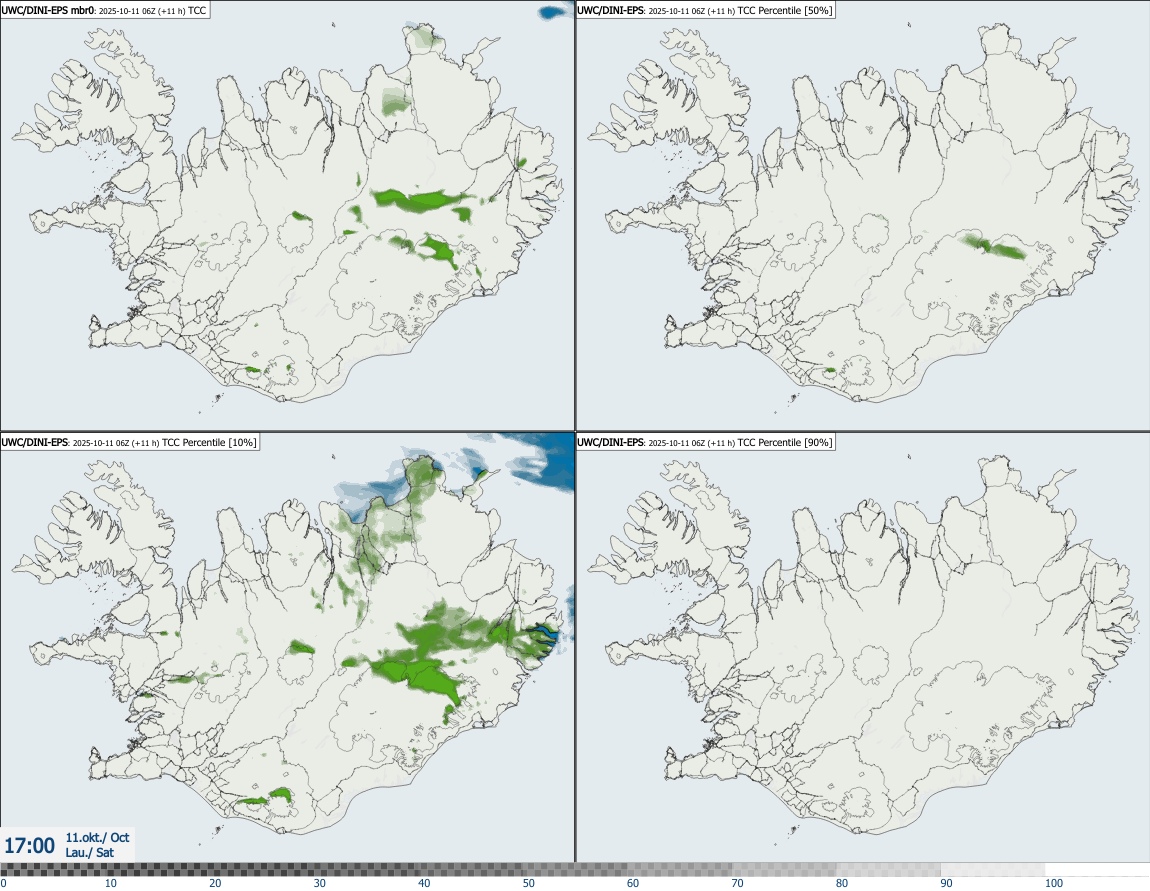Click the 50 tick on cloud scale

coord(529,883)
